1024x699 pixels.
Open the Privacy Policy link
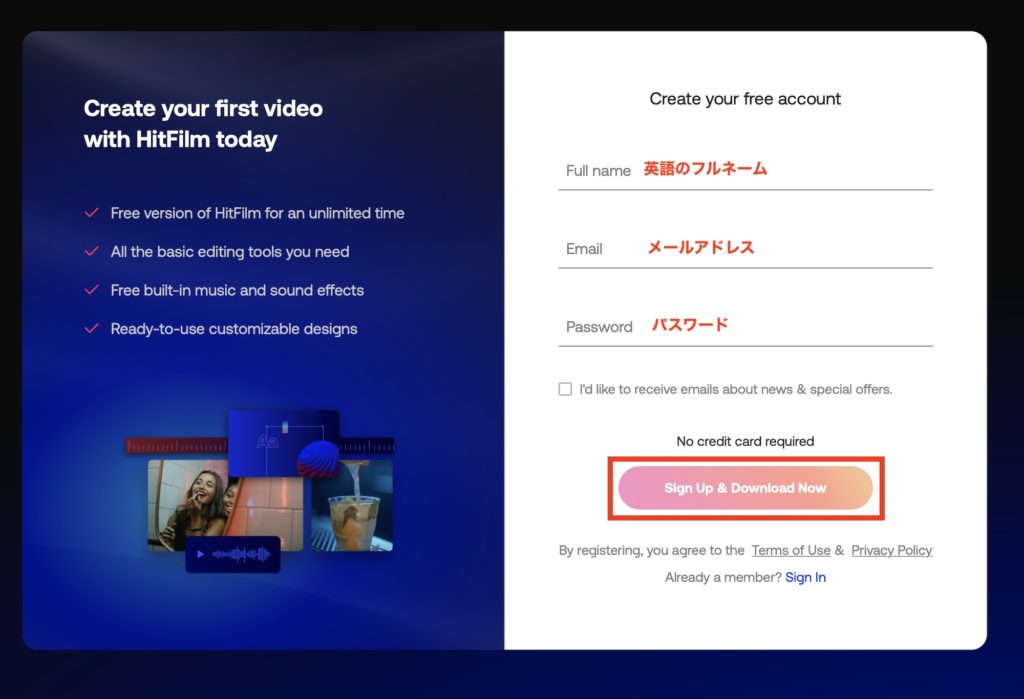coord(891,551)
